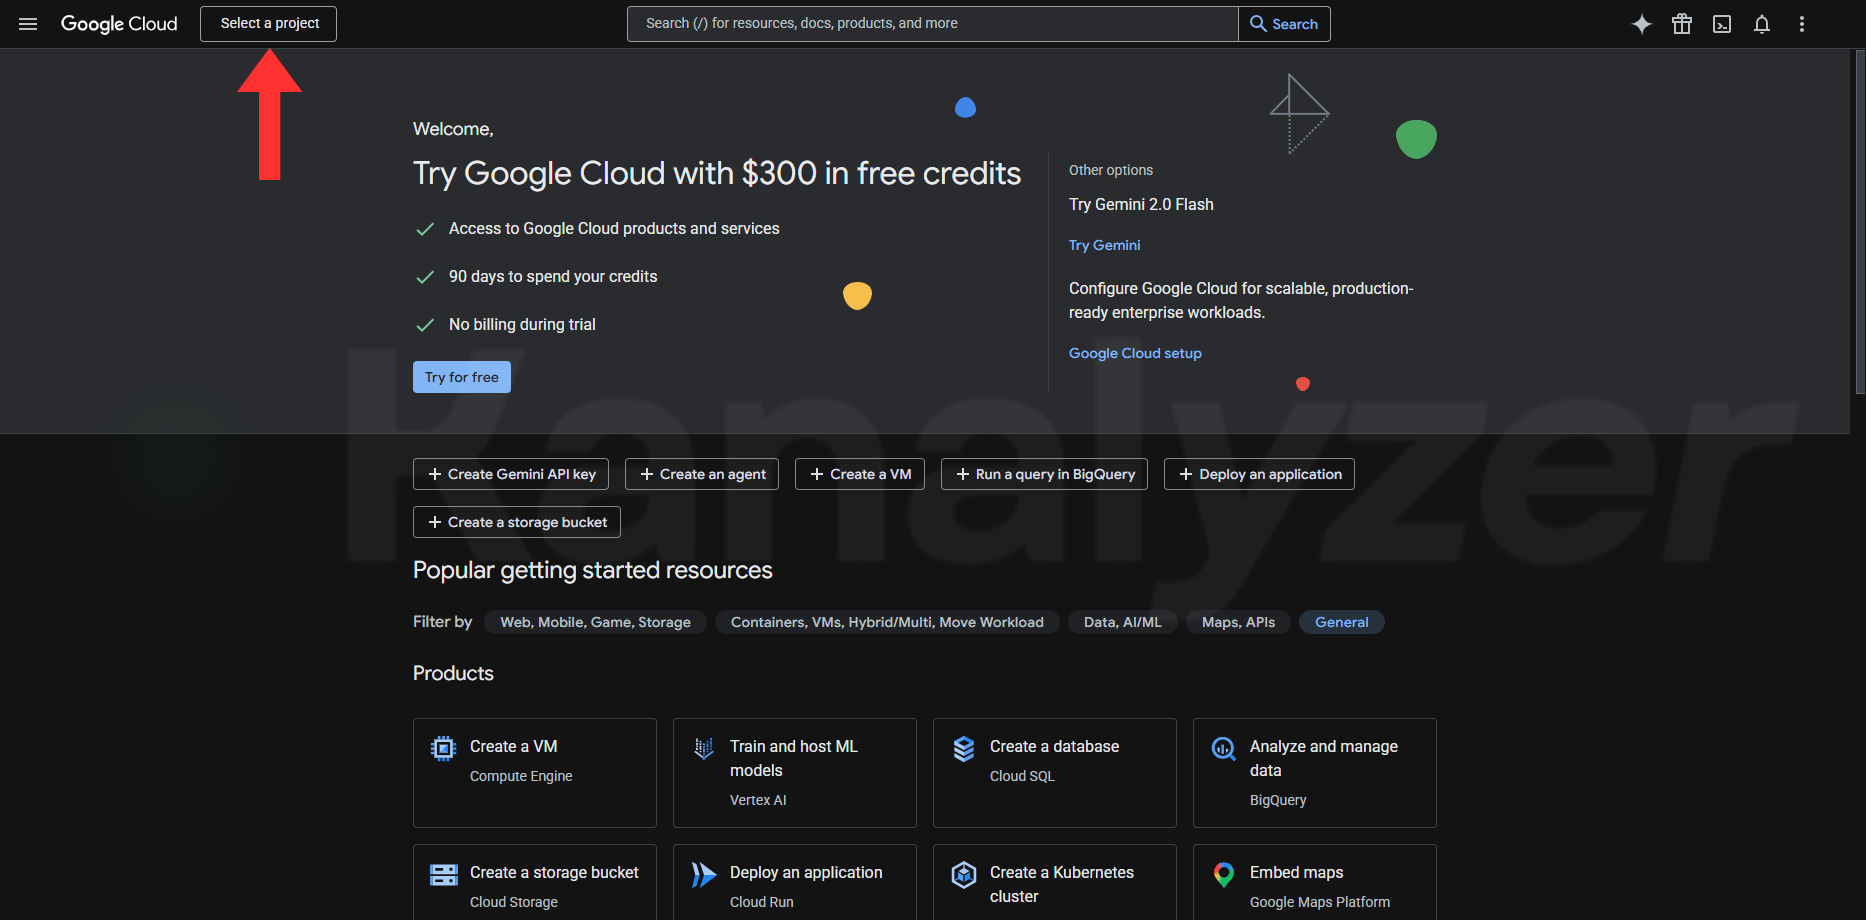This screenshot has height=920, width=1866.
Task: Open Create a database card
Action: pyautogui.click(x=1055, y=773)
